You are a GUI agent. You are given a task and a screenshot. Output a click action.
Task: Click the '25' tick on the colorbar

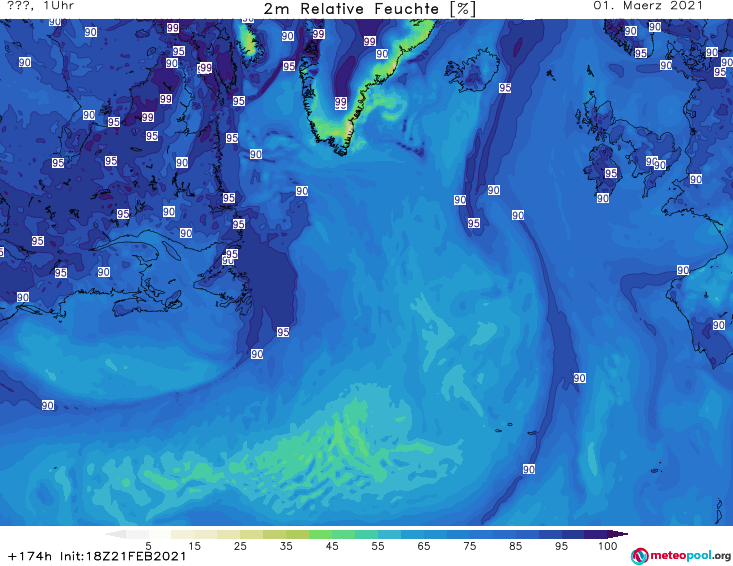(240, 546)
